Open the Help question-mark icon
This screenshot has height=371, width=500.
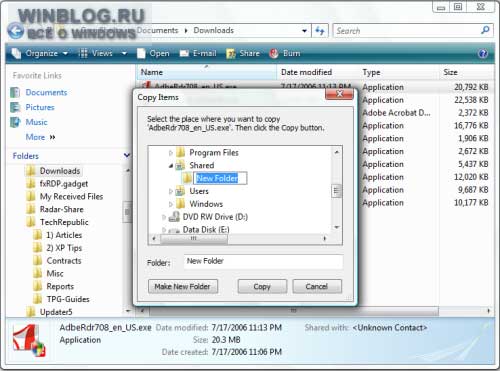[483, 53]
